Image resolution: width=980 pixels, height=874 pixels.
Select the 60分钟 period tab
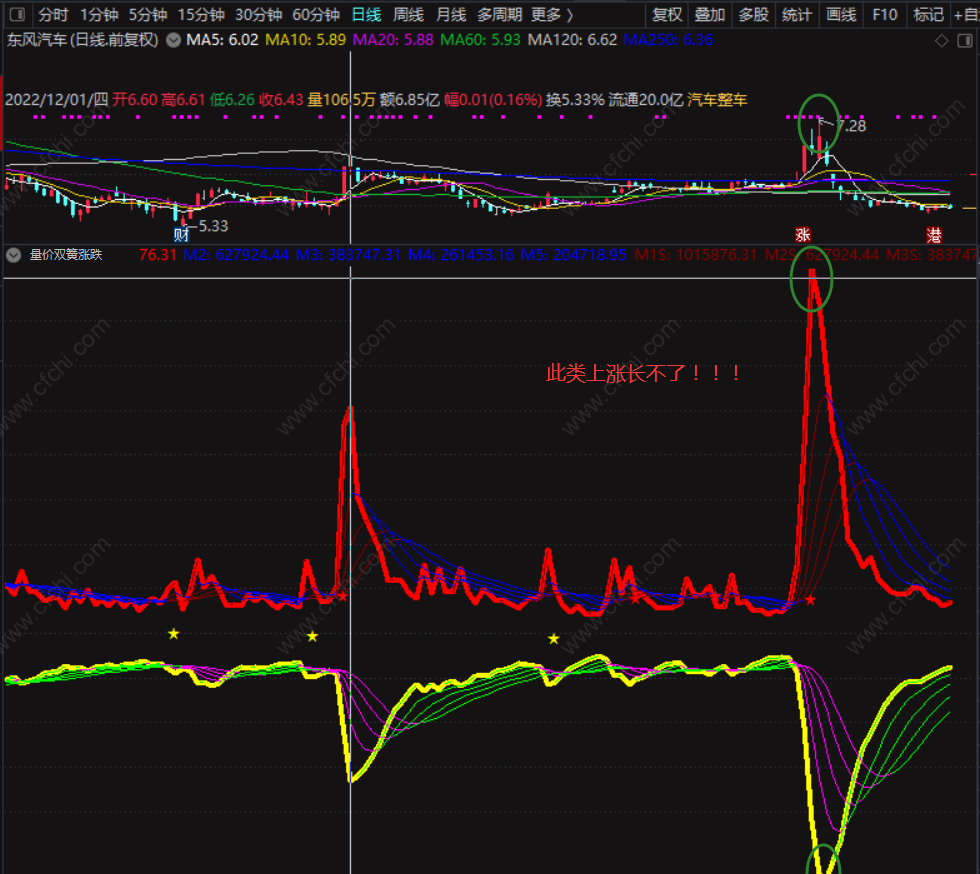(316, 14)
